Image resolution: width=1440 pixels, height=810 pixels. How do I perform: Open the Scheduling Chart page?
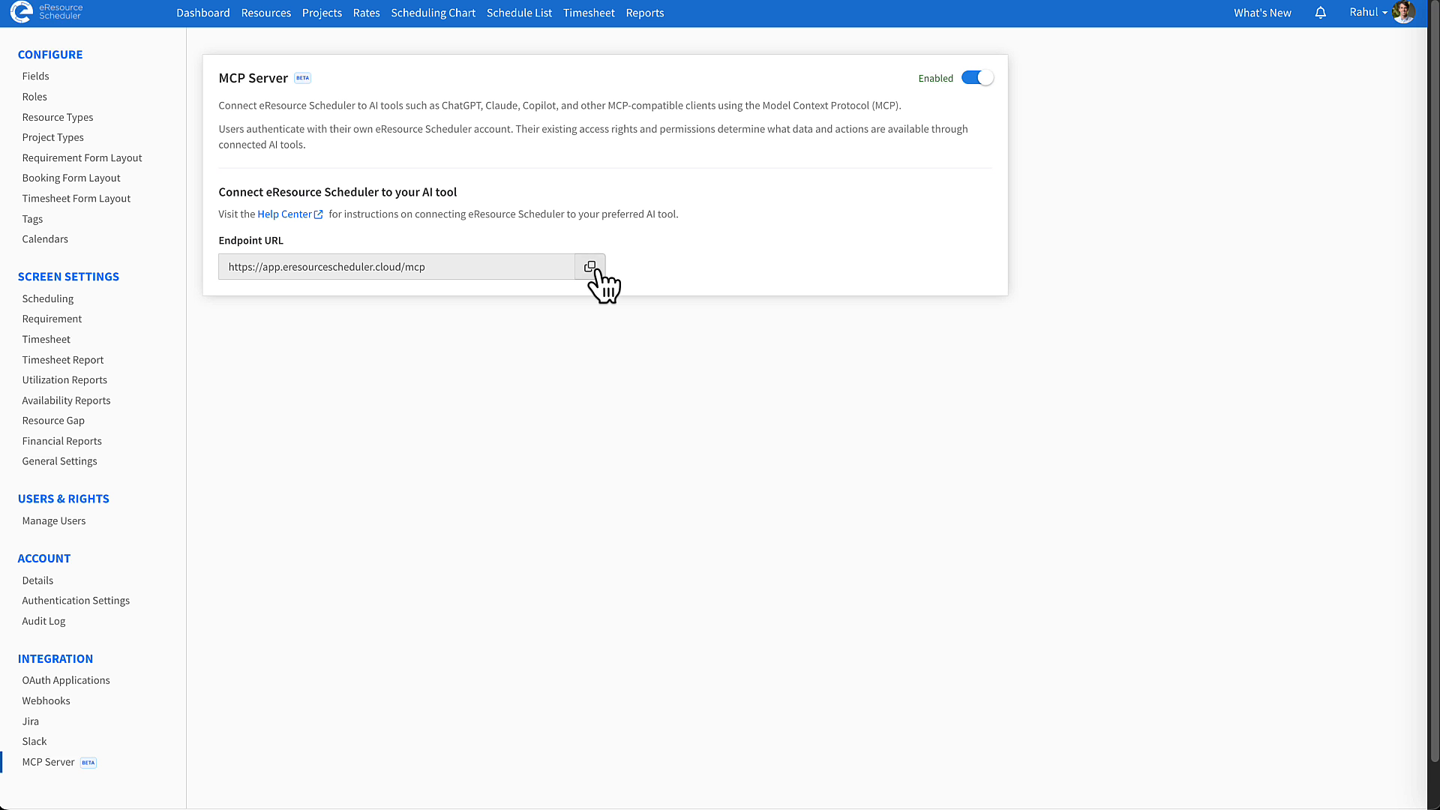coord(433,13)
